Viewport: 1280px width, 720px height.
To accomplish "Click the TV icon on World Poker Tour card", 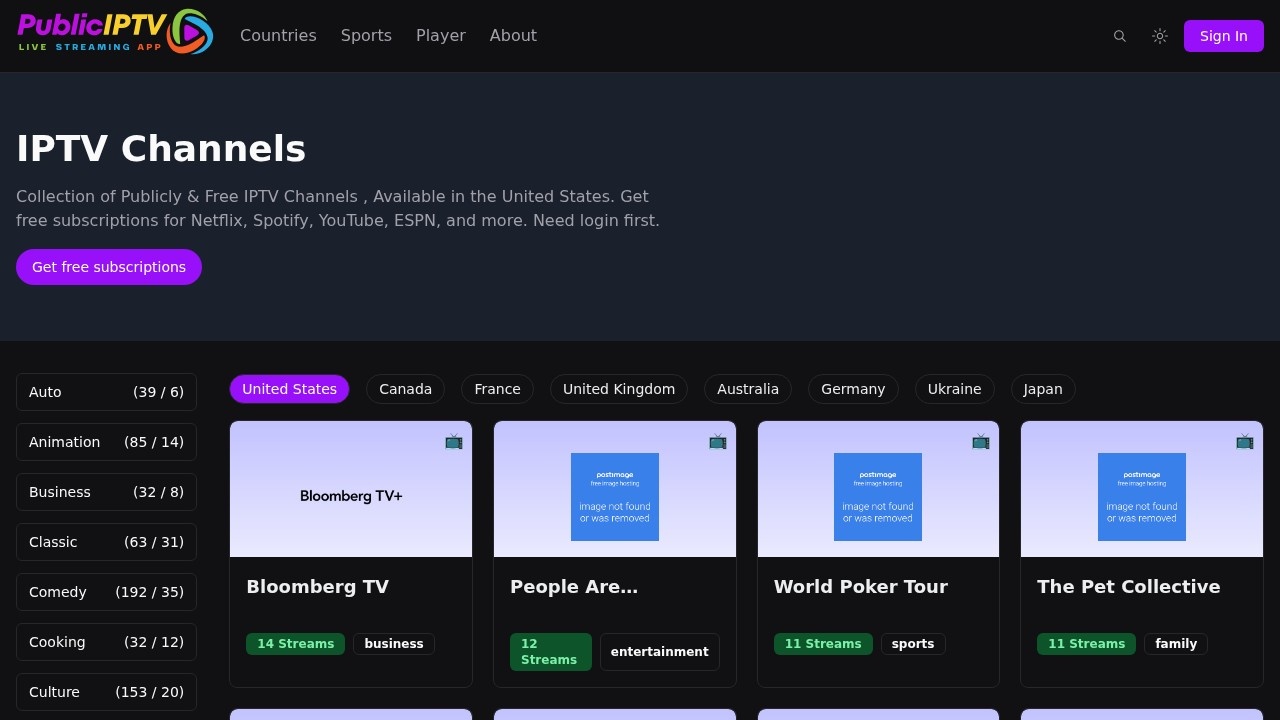I will click(981, 441).
